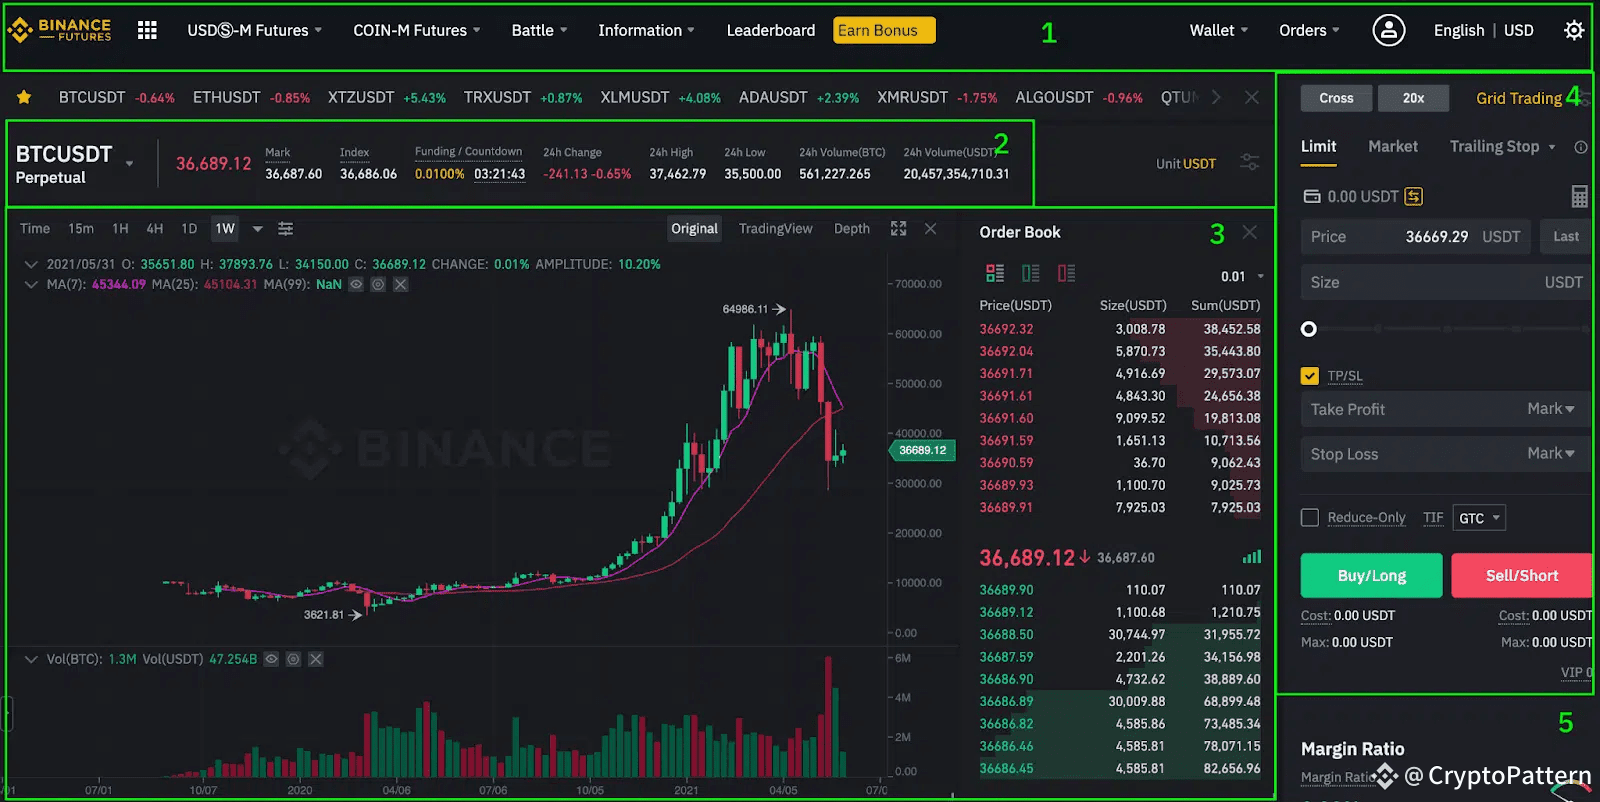The width and height of the screenshot is (1600, 802).
Task: Open the USDⓈ-M Futures menu
Action: pyautogui.click(x=254, y=30)
